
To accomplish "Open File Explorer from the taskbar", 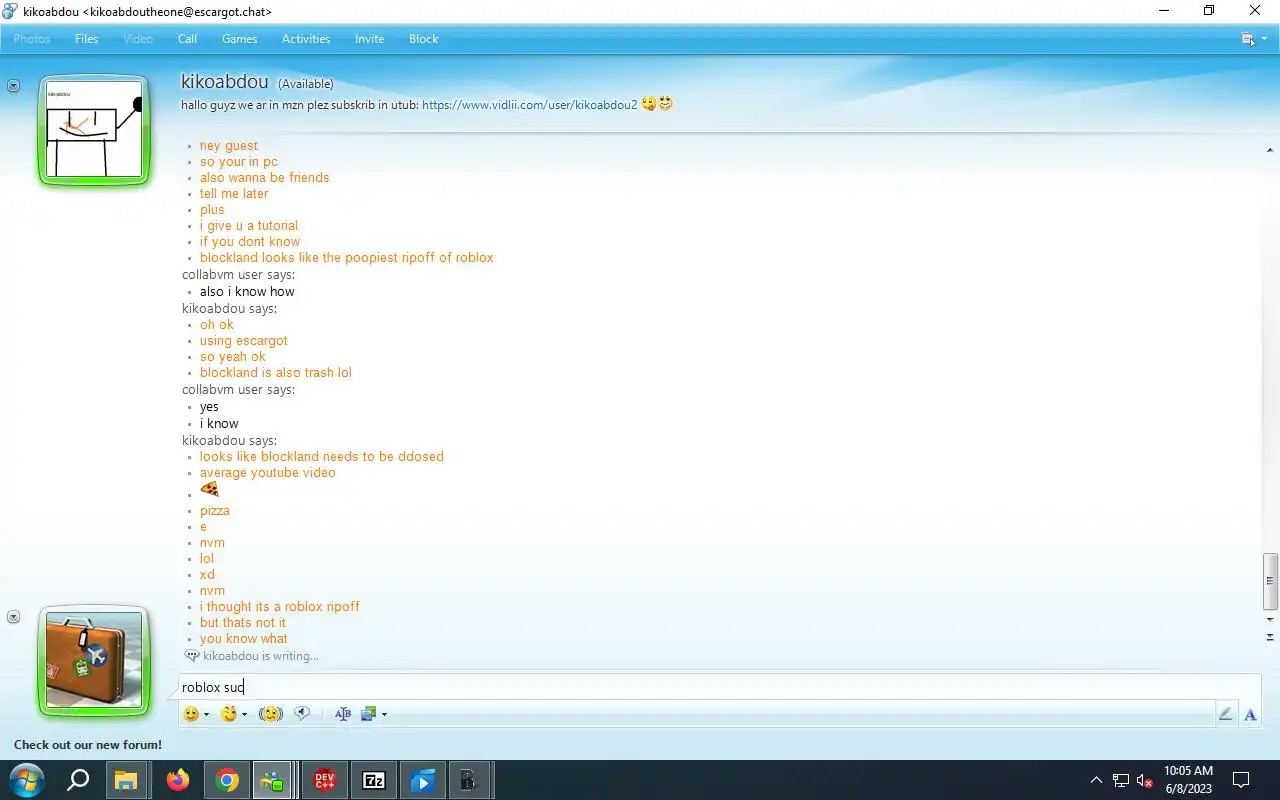I will [125, 781].
